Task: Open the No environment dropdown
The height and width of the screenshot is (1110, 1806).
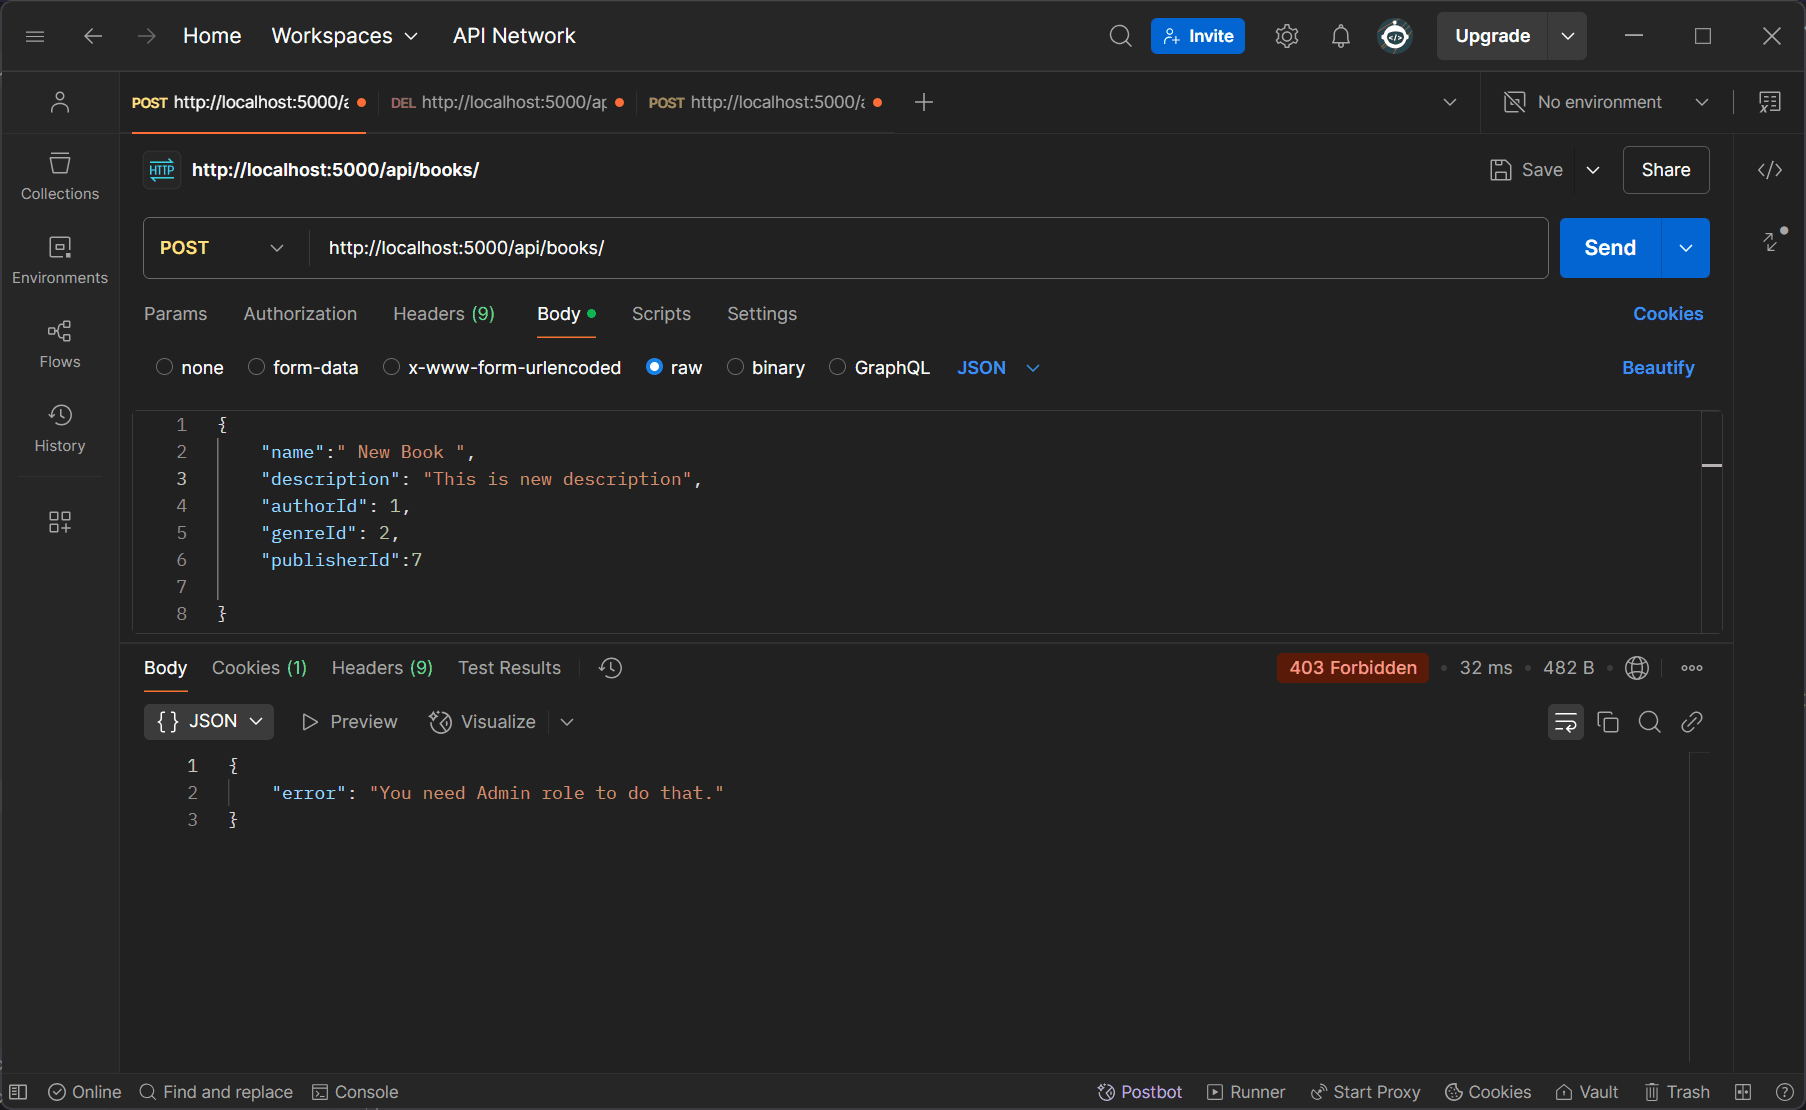Action: click(1606, 102)
